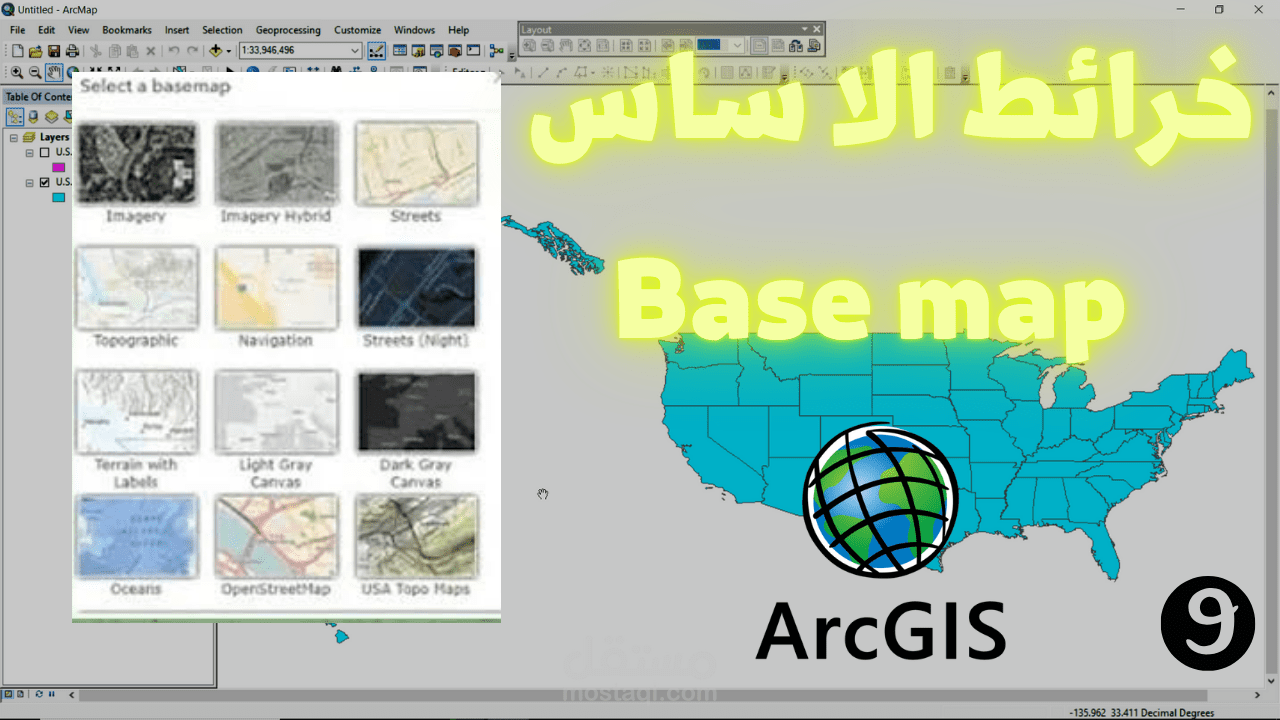Open the Help menu
Viewport: 1280px width, 720px height.
click(458, 30)
